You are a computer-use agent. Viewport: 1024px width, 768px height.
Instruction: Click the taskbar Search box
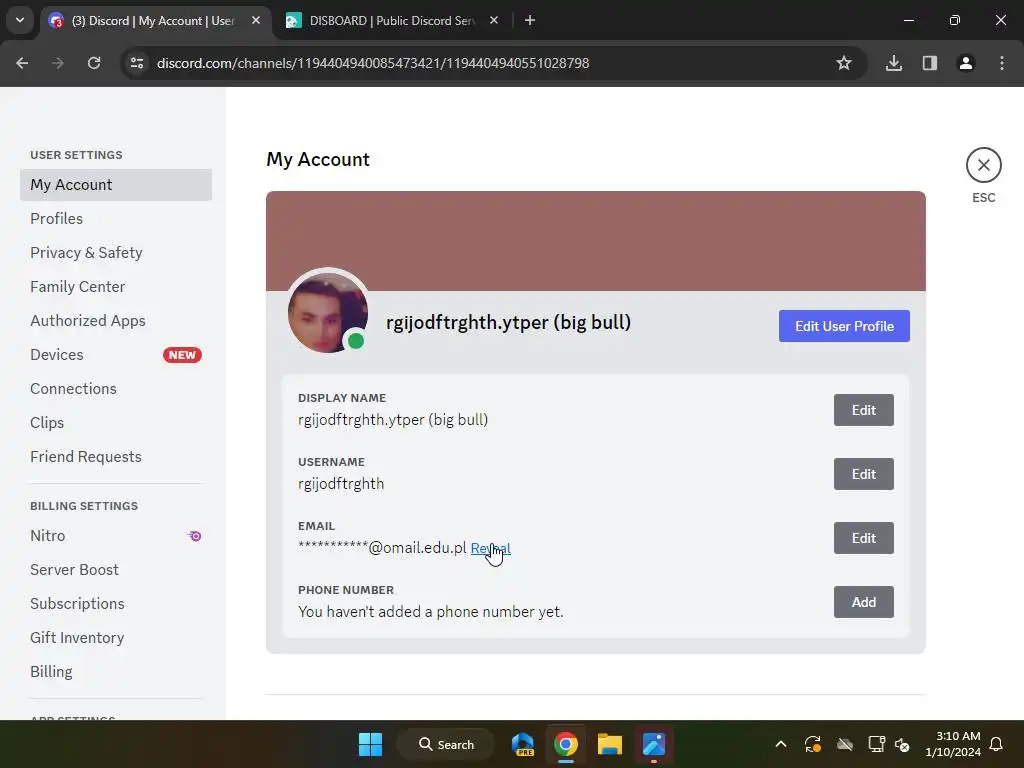[x=446, y=744]
